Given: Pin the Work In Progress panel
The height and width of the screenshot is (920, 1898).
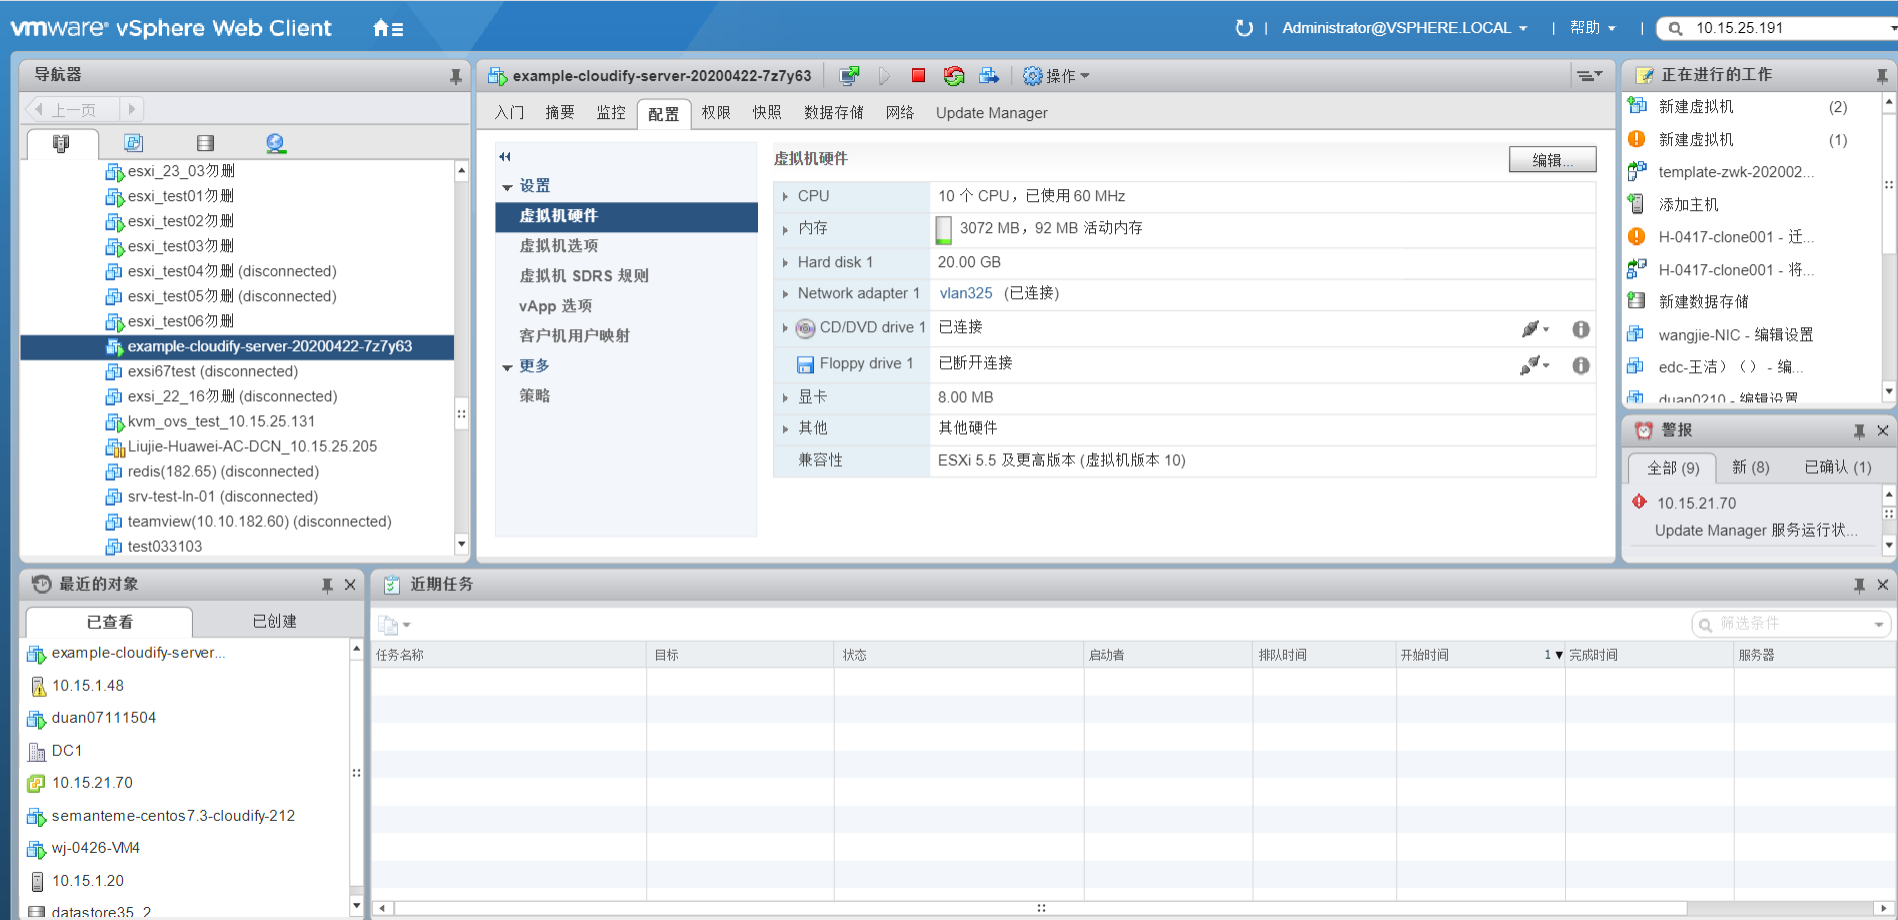Looking at the screenshot, I should coord(1882,76).
